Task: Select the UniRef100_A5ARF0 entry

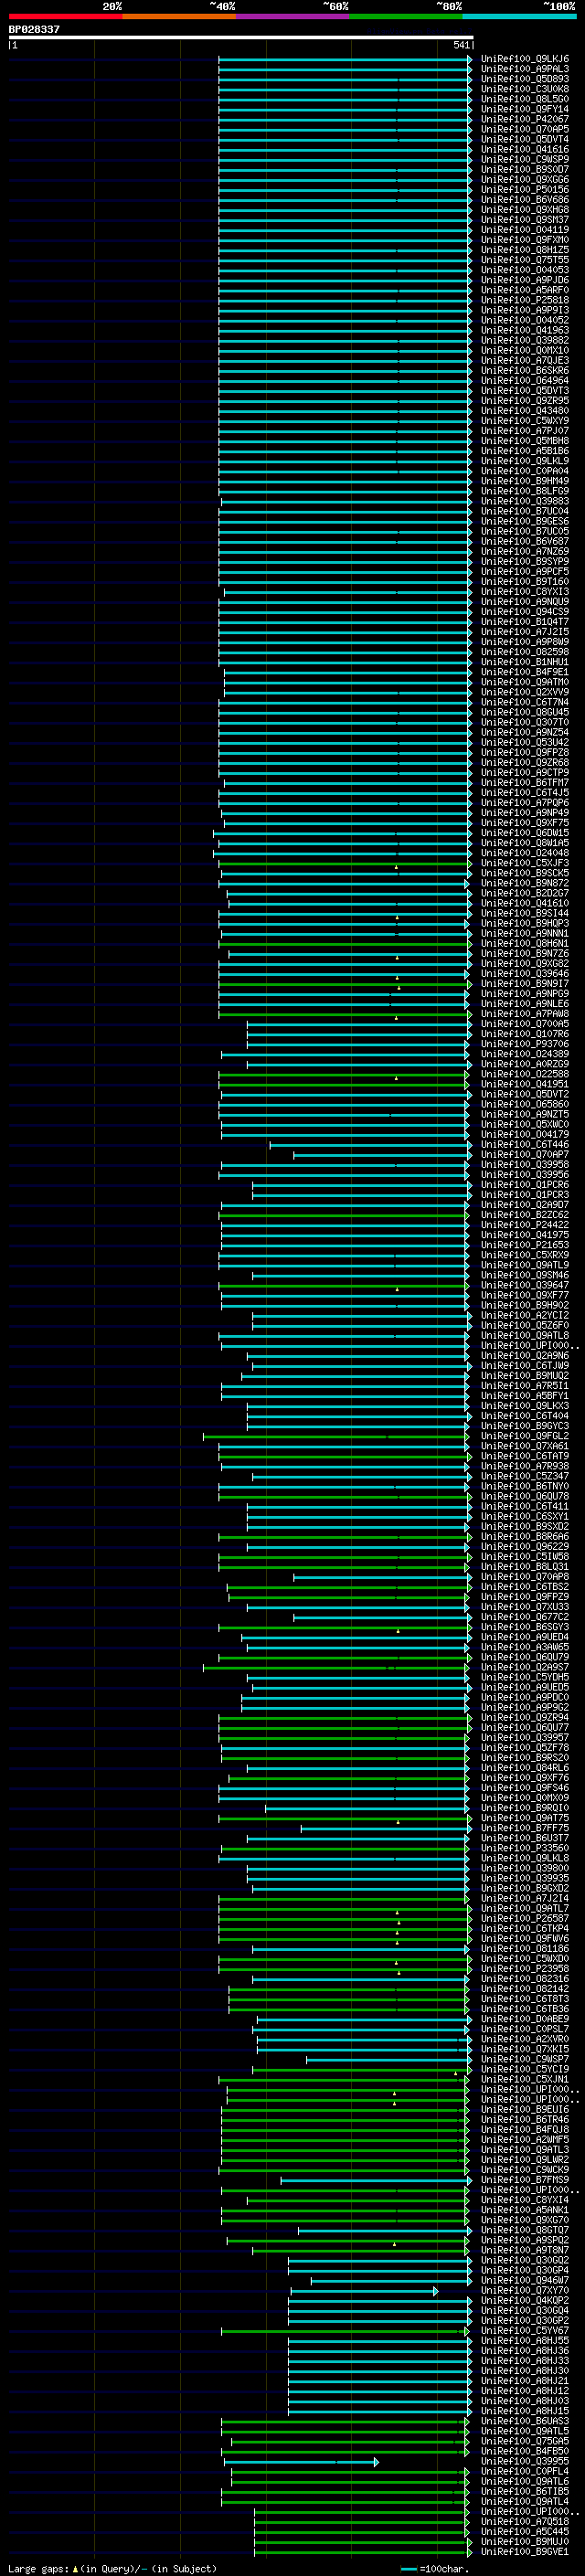Action: pos(525,291)
